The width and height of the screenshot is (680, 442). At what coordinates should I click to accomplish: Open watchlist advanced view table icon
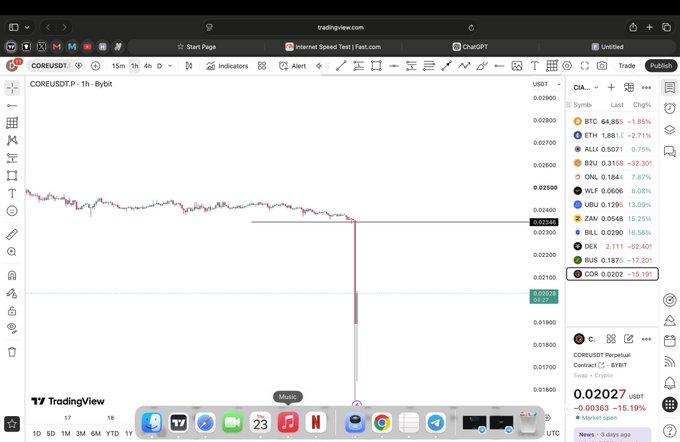628,88
